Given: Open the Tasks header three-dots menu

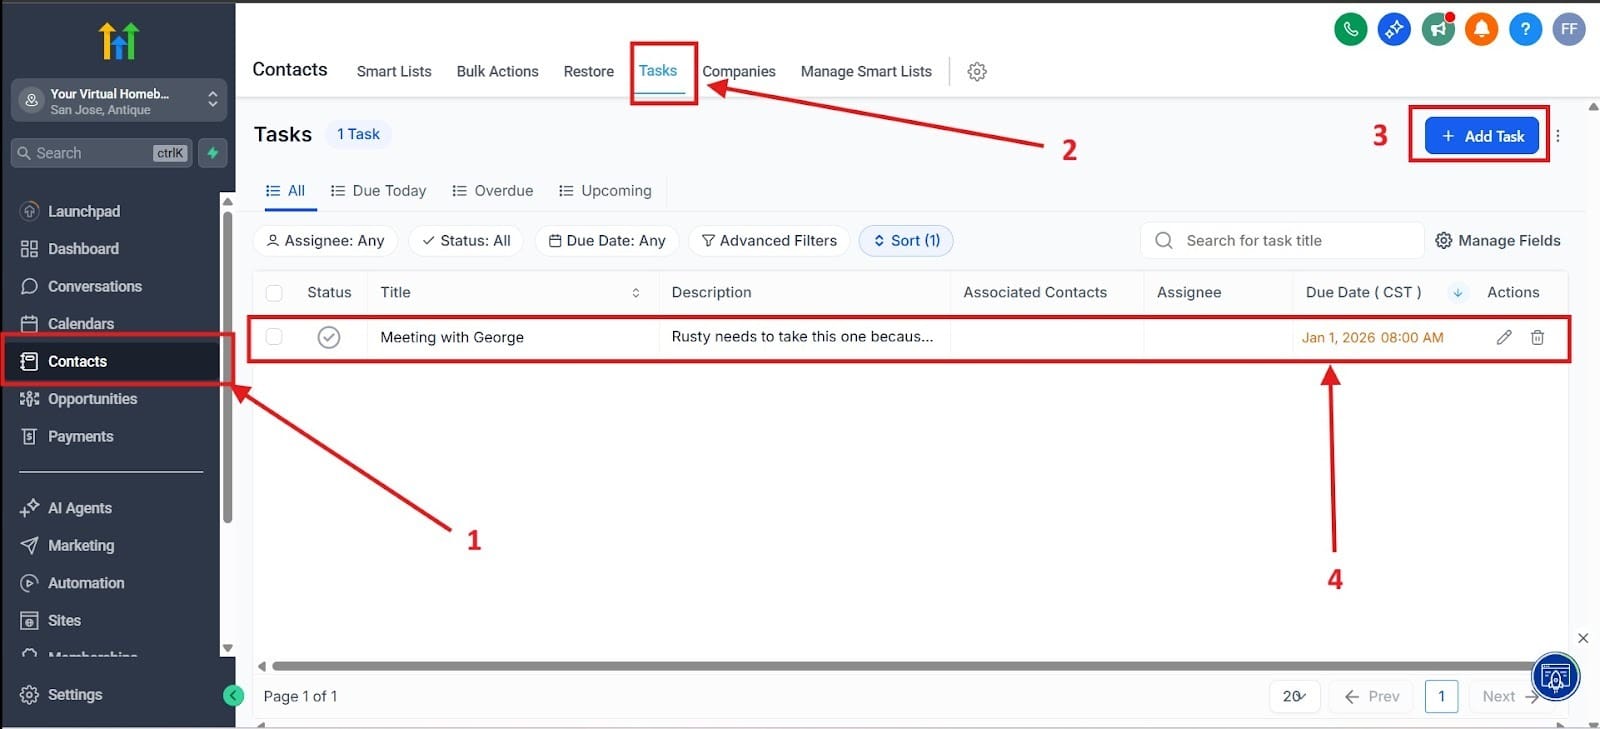Looking at the screenshot, I should pos(1558,136).
